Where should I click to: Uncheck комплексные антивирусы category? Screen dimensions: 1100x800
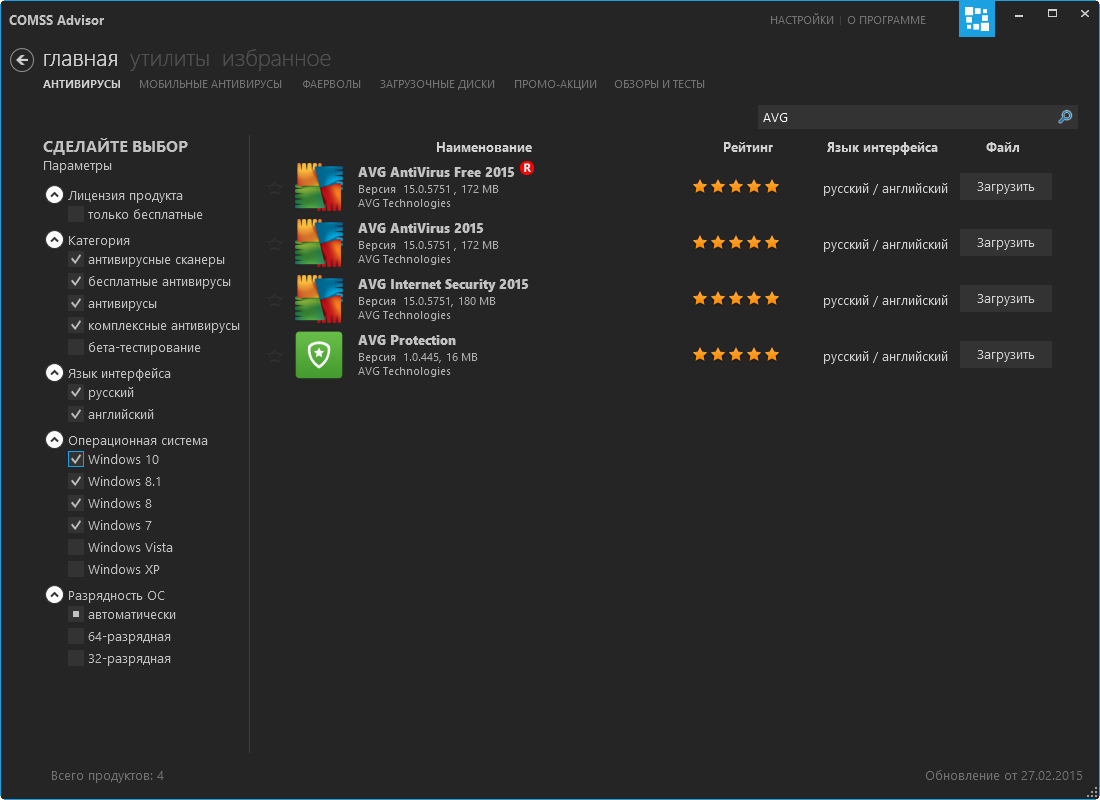coord(76,325)
